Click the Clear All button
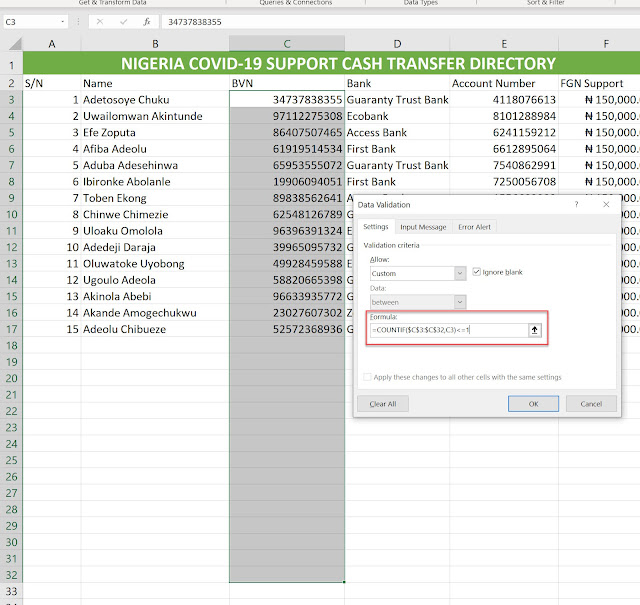 383,404
